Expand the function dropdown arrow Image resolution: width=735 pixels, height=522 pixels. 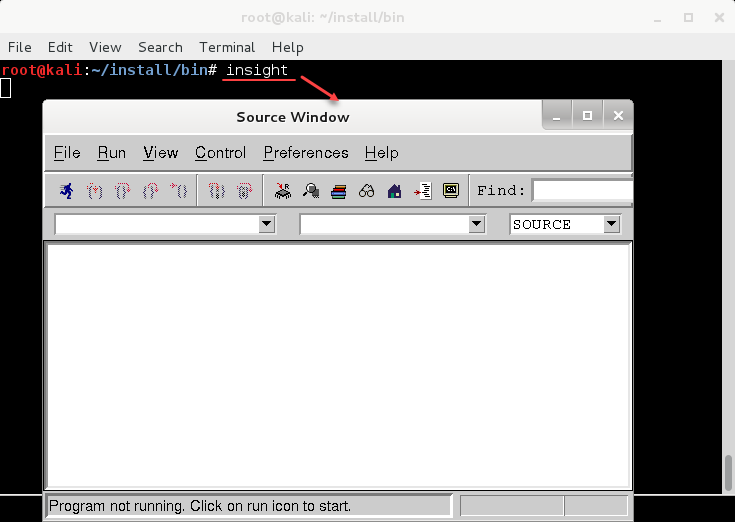click(x=476, y=224)
